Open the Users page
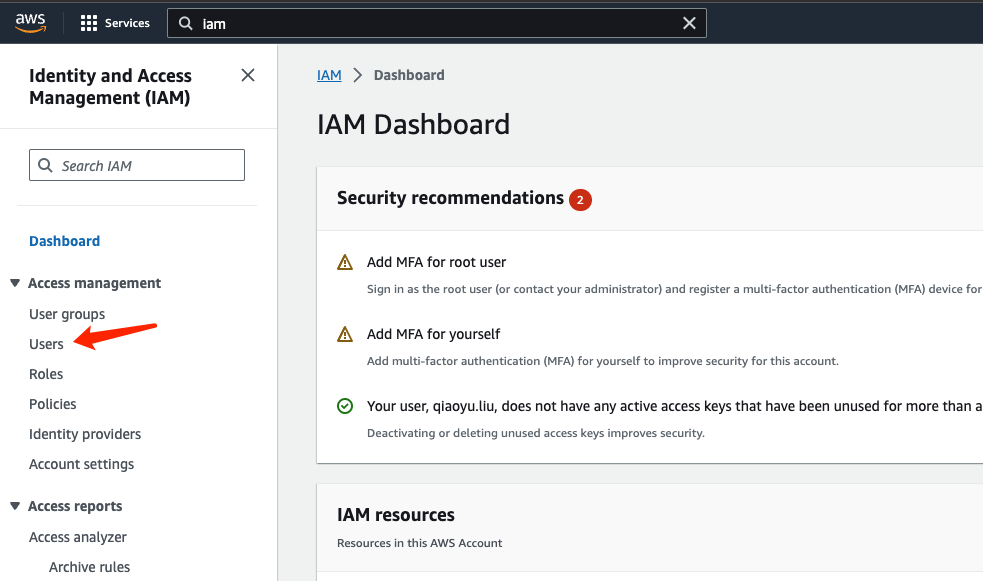 [46, 344]
